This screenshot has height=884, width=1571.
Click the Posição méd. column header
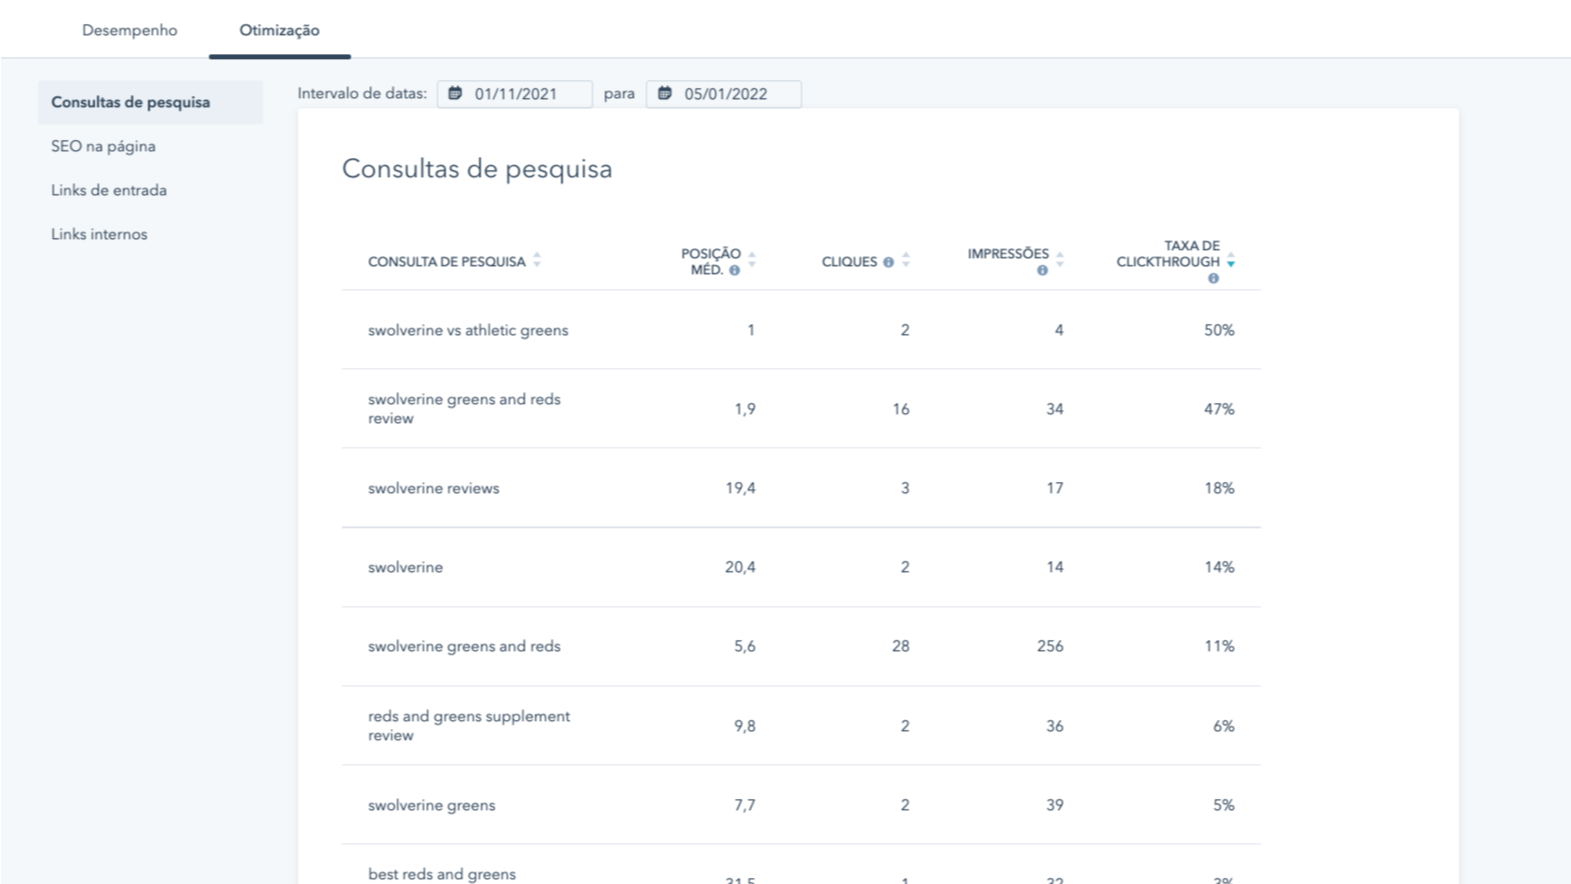pos(711,261)
